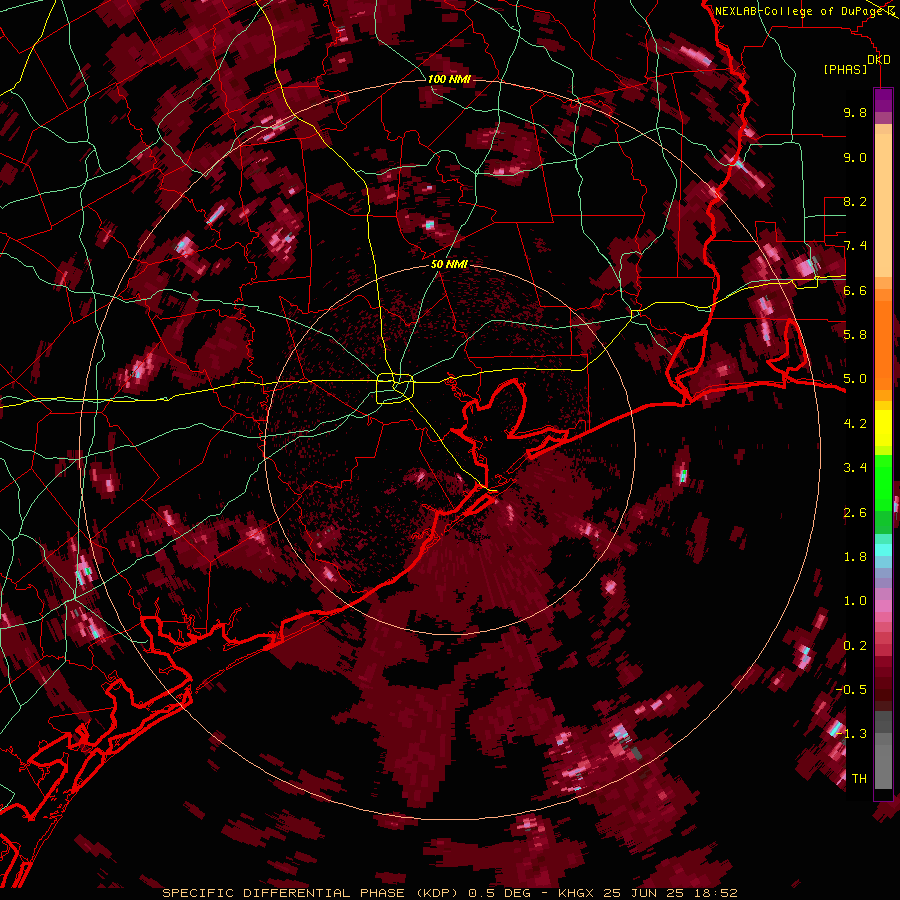Click the 1.8 color scale value

[855, 557]
